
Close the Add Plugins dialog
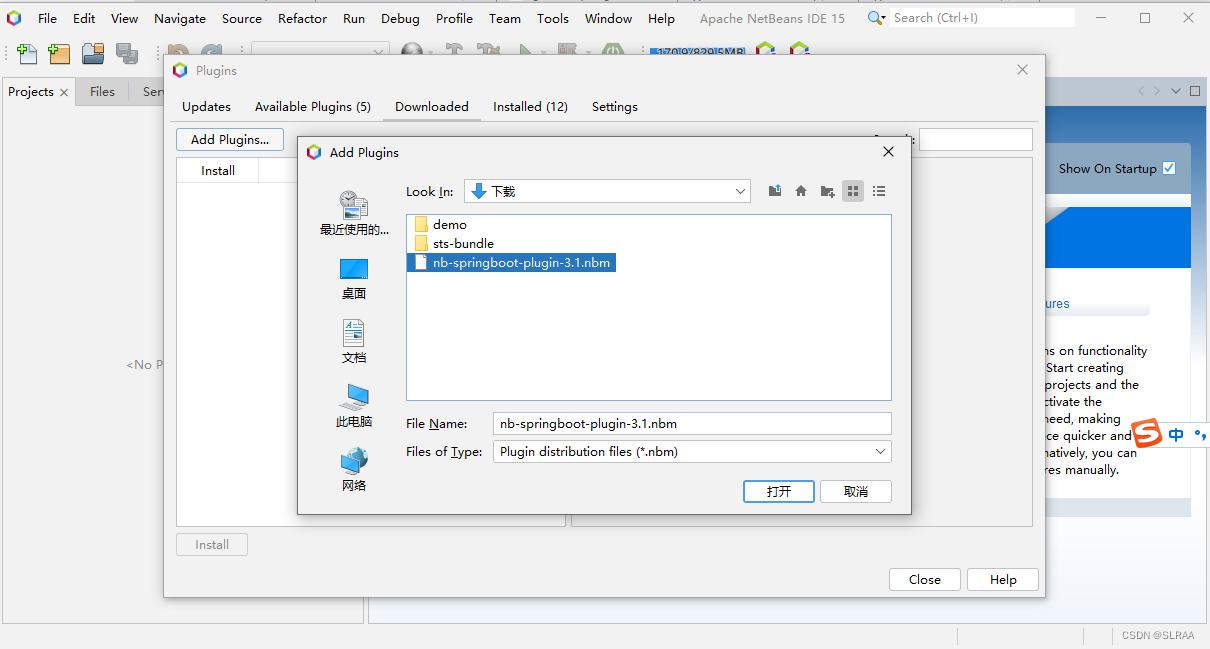click(x=888, y=152)
